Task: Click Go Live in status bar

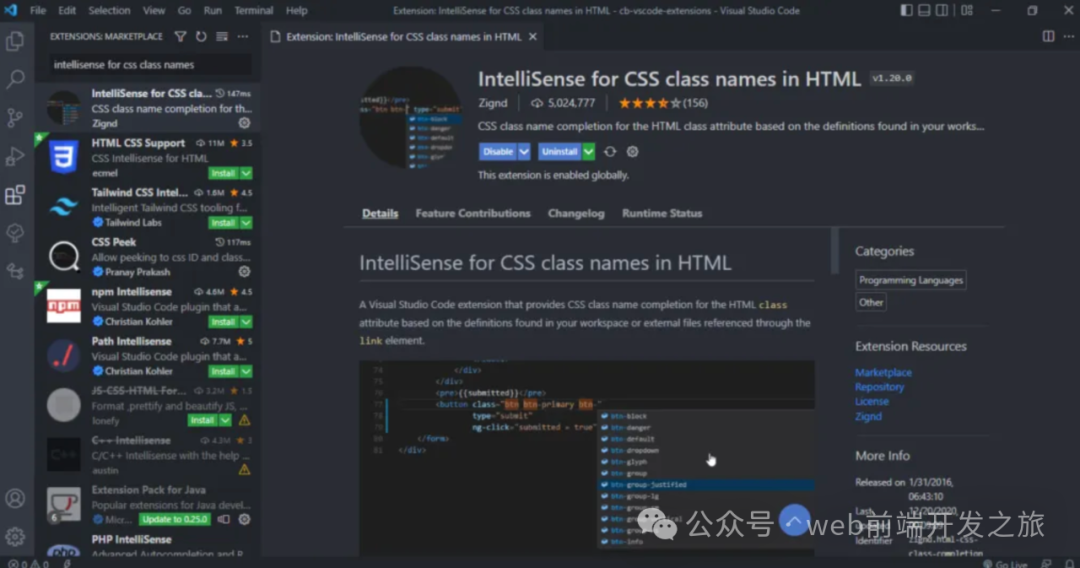Action: 1006,564
